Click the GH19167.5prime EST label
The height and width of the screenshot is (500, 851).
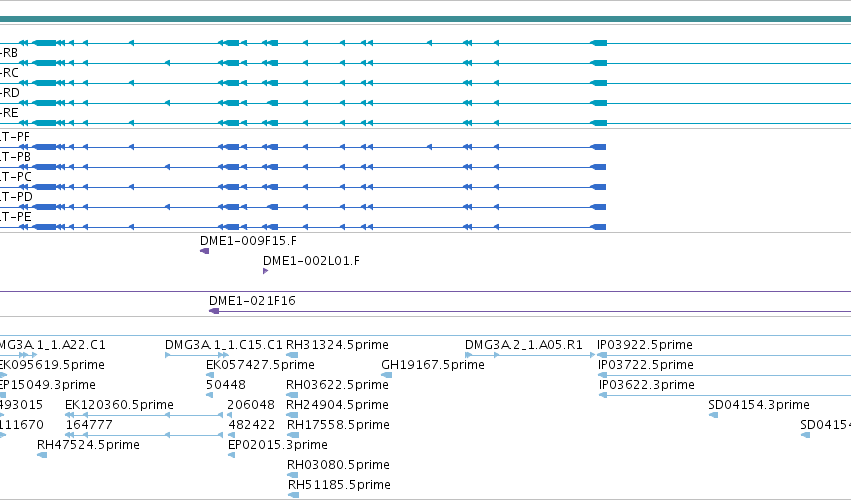click(x=433, y=365)
